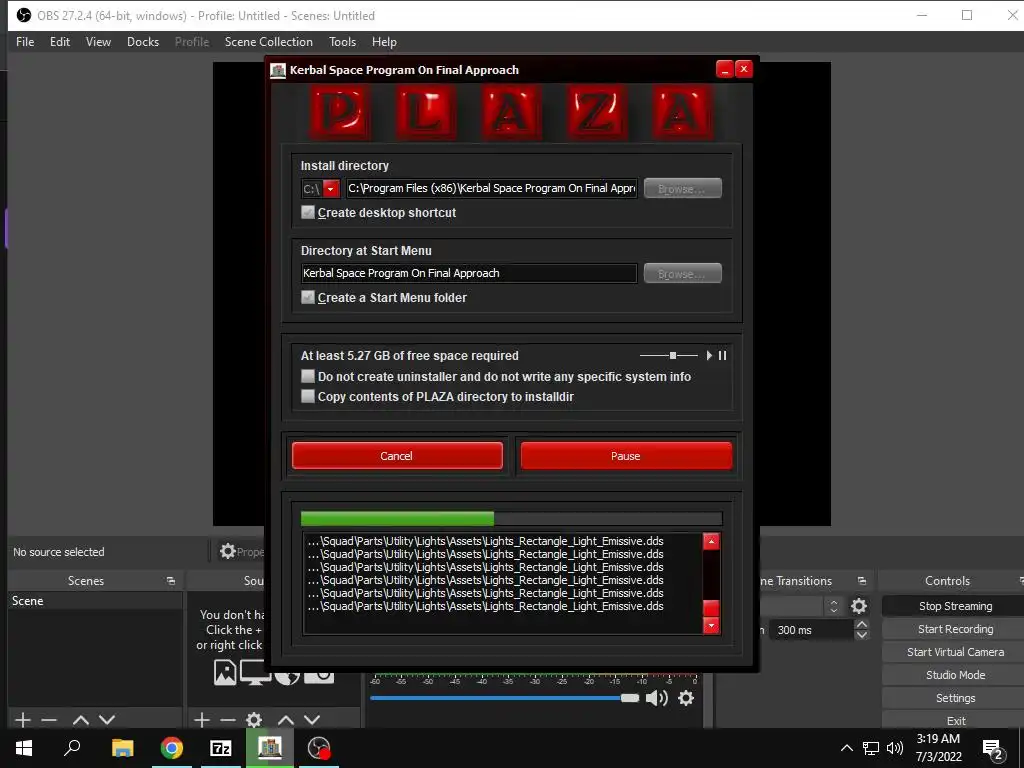Mute audio using speaker icon in OBS mixer

coord(656,698)
